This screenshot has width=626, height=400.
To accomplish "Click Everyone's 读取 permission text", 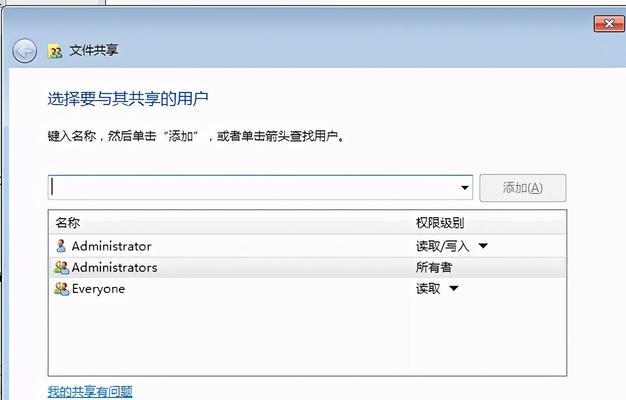I will pos(428,289).
